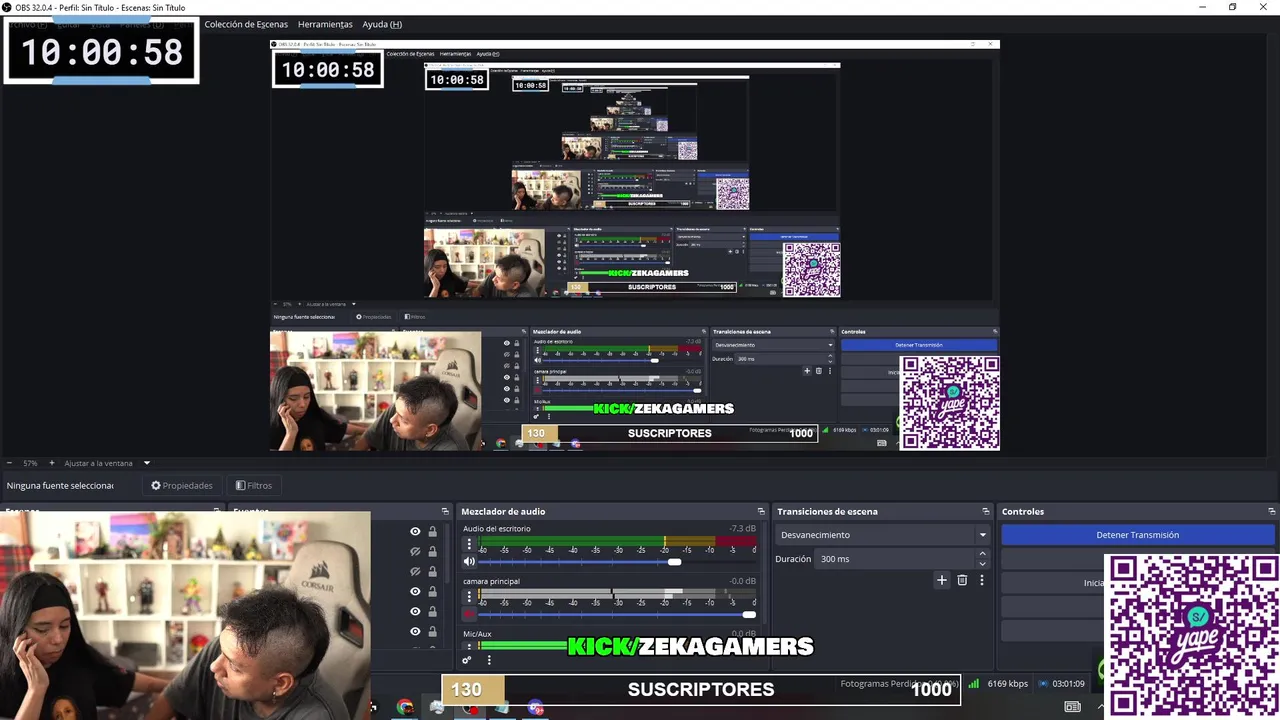Toggle the lock on the second source

(x=433, y=552)
